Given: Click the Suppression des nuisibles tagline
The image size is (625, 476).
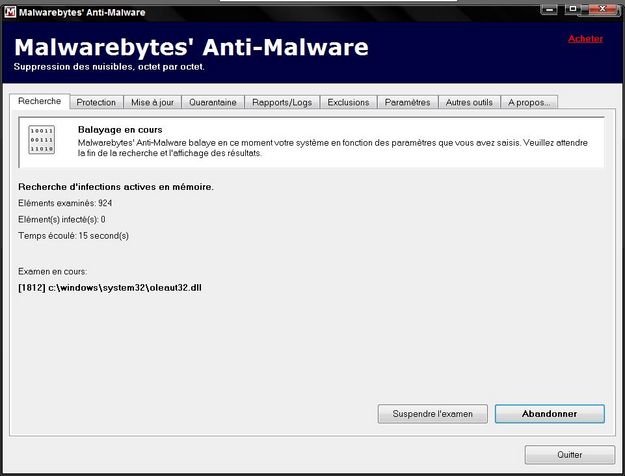Looking at the screenshot, I should [109, 67].
